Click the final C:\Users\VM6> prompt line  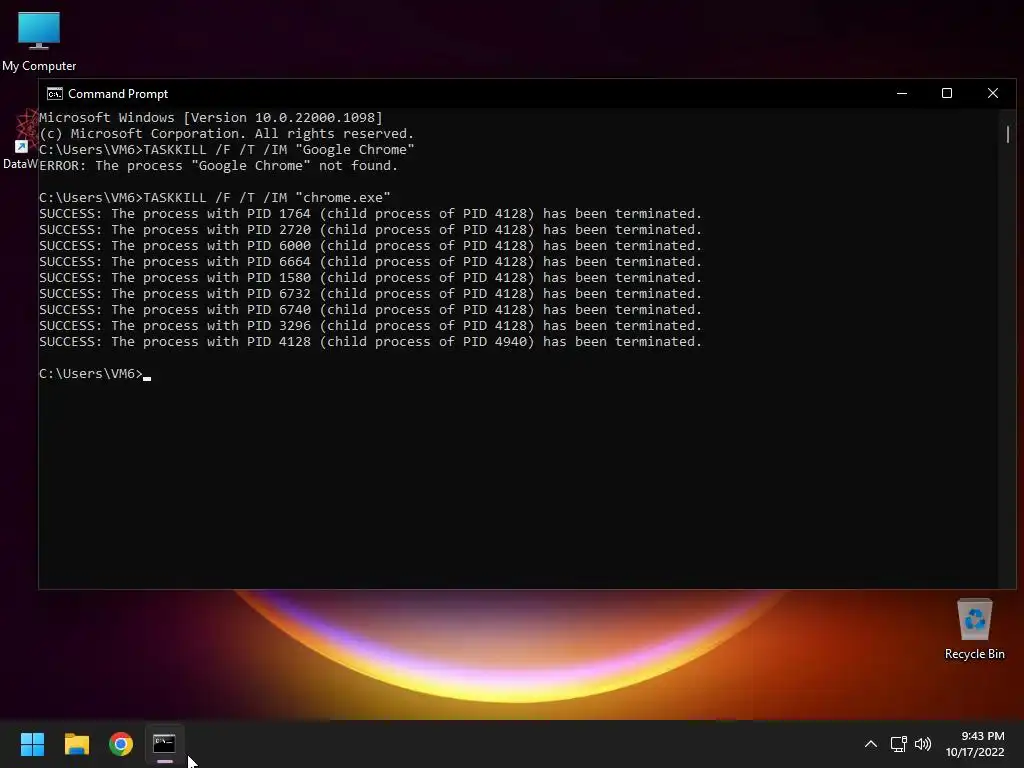click(95, 374)
